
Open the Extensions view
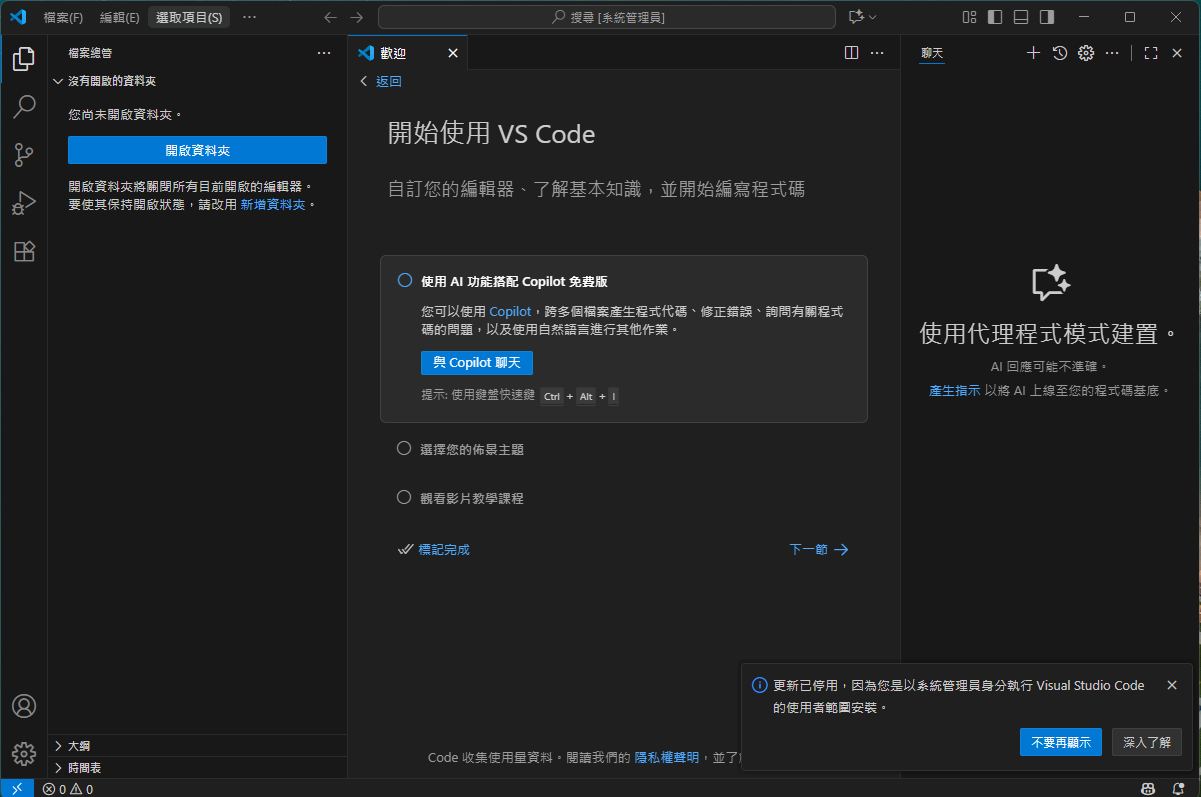pos(24,251)
